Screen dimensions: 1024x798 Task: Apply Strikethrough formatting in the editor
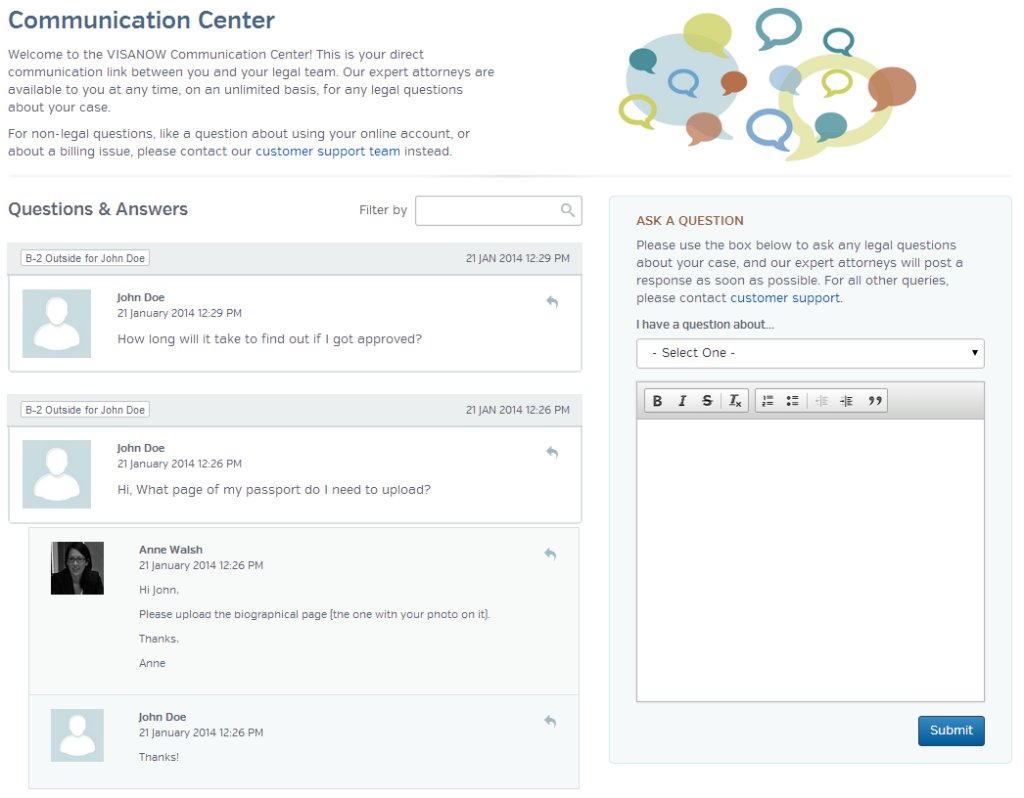coord(707,401)
